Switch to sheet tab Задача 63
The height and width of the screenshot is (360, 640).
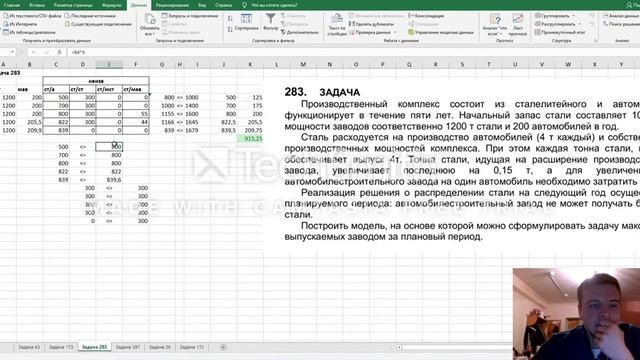click(x=29, y=347)
